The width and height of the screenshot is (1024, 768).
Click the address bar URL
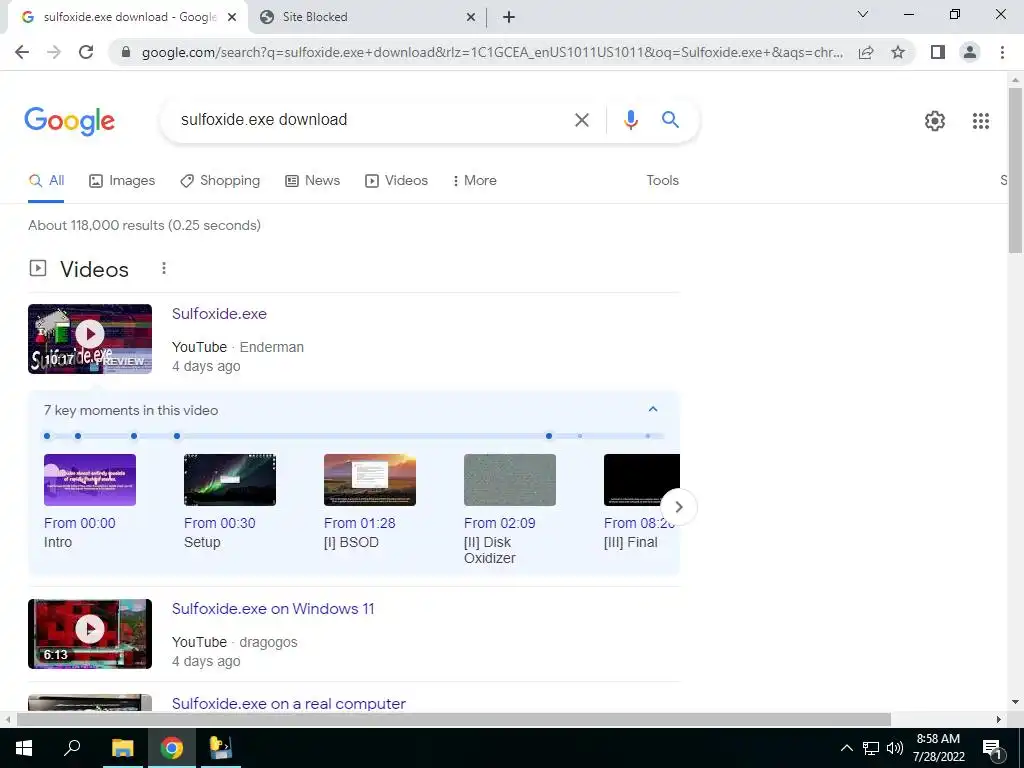click(x=492, y=52)
